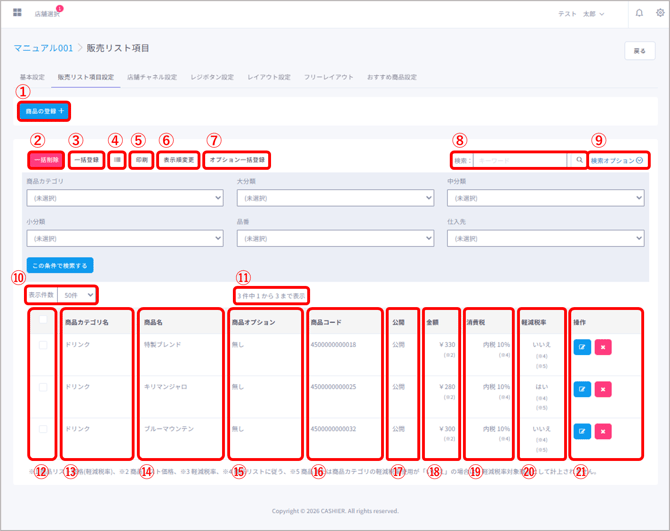
Task: Expand the 検索オプション panel
Action: pyautogui.click(x=616, y=160)
